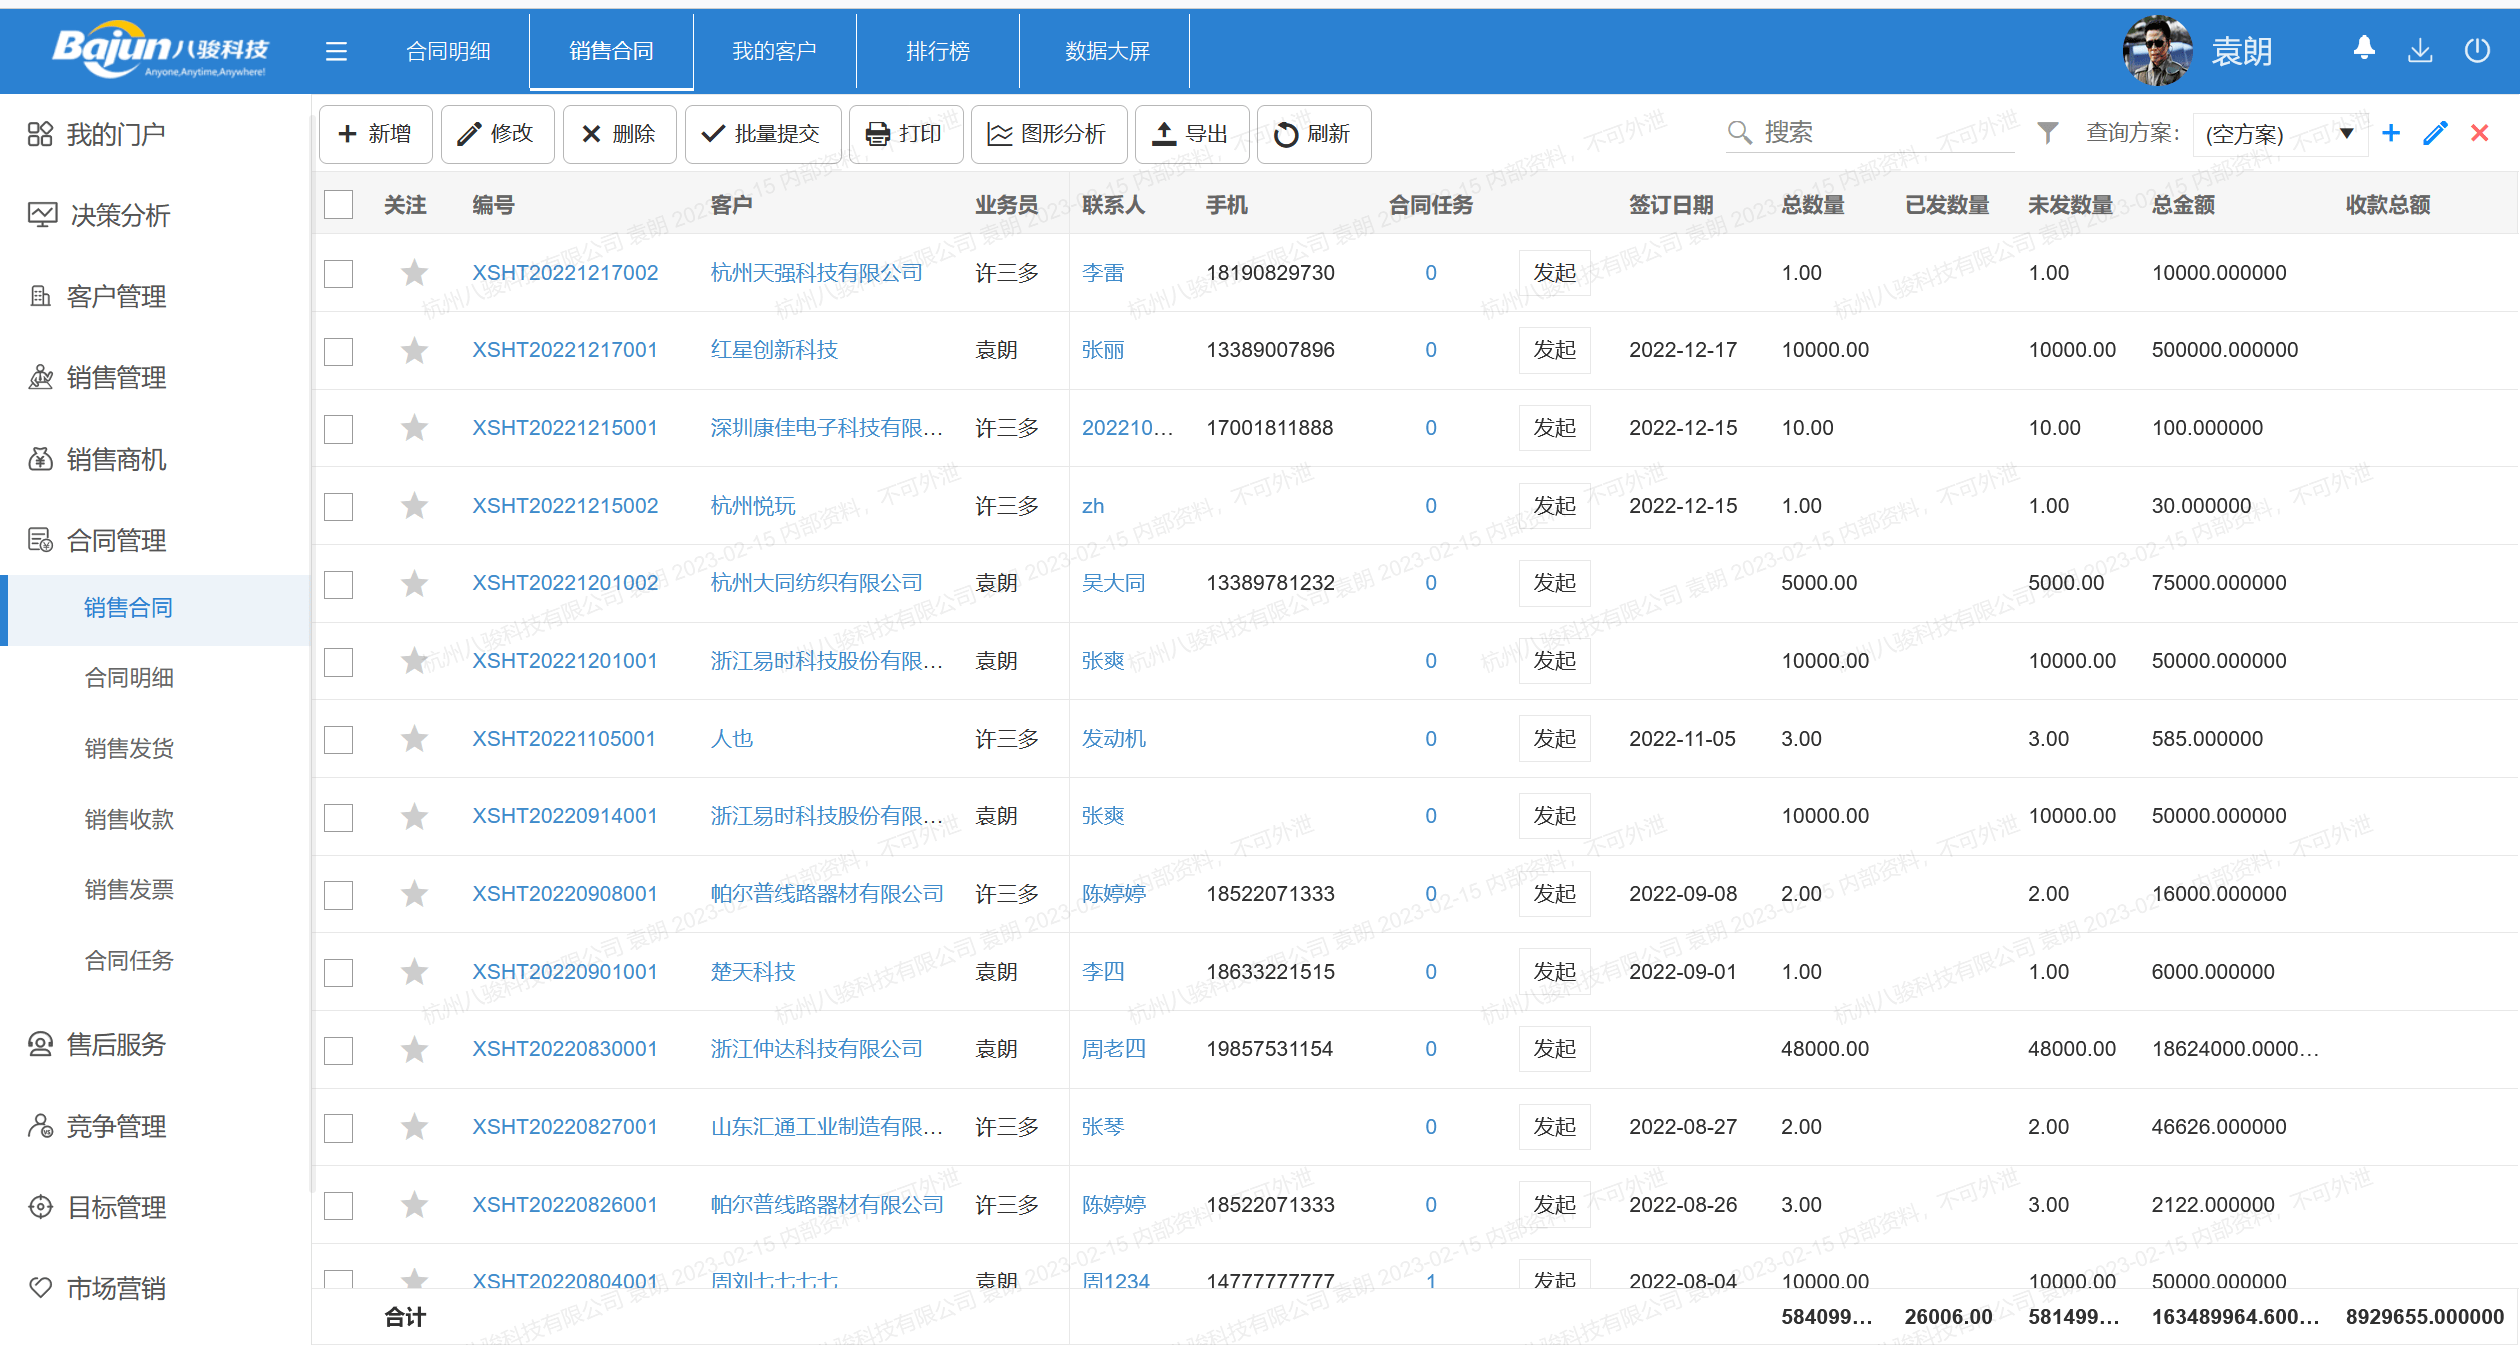This screenshot has height=1345, width=2520.
Task: Collapse the 合同管理 sidebar section
Action: 116,541
